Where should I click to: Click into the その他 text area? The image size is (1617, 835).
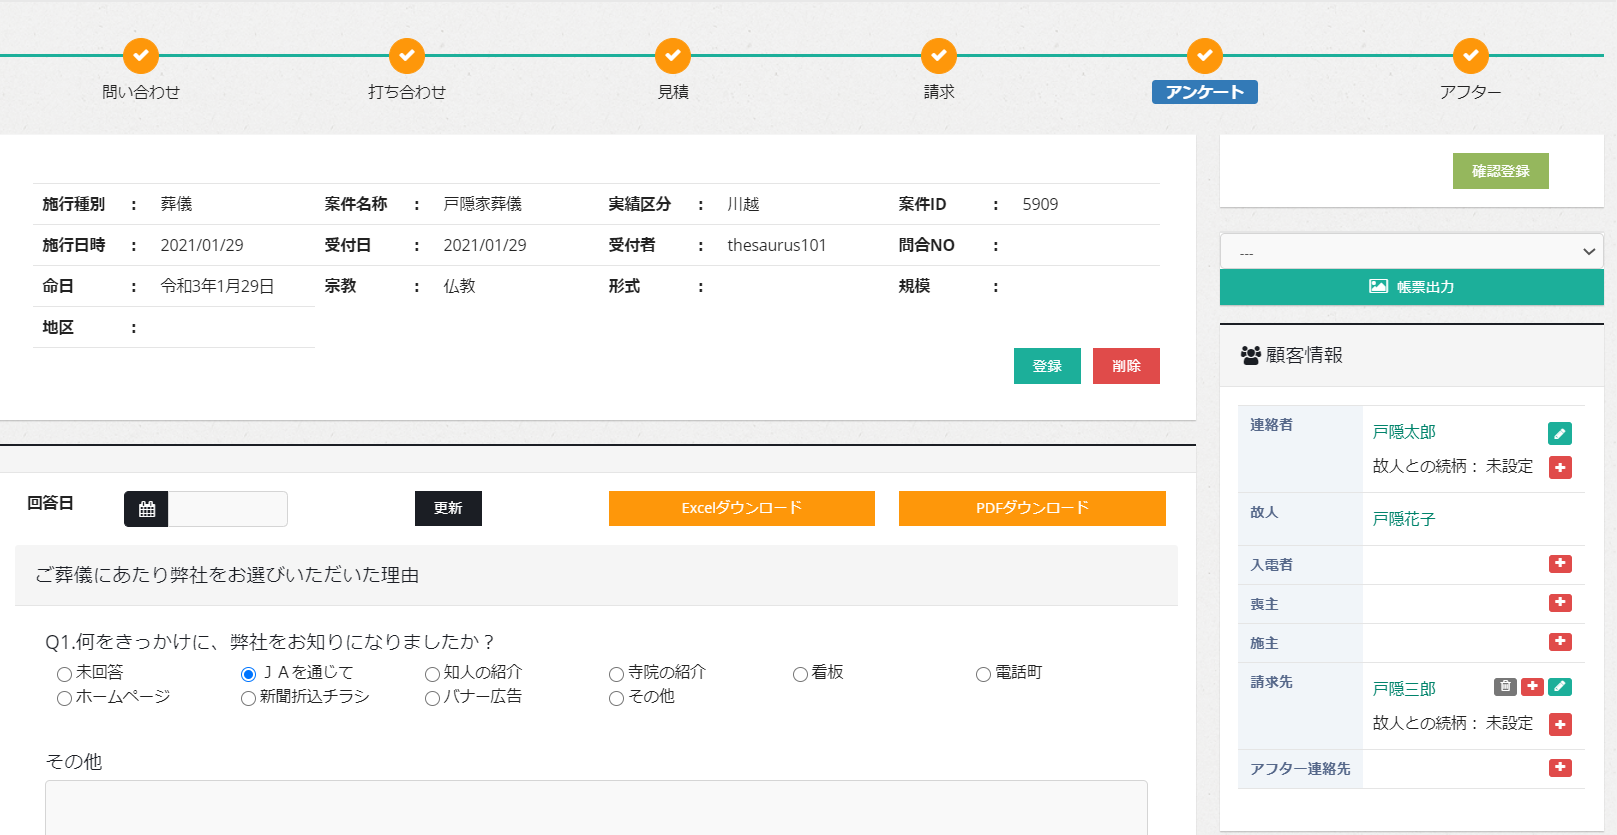(596, 807)
